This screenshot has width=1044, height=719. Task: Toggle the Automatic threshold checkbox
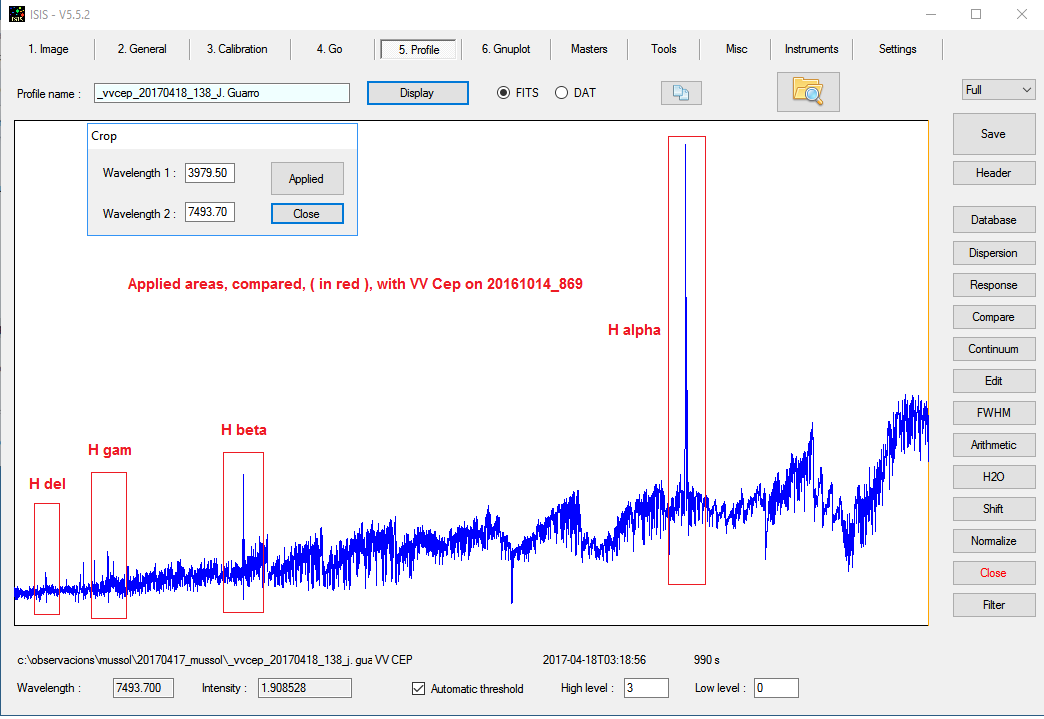click(419, 688)
